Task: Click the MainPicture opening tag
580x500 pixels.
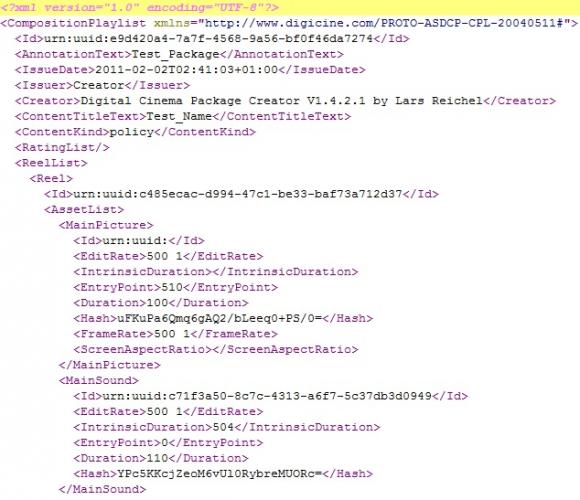Action: tap(106, 225)
